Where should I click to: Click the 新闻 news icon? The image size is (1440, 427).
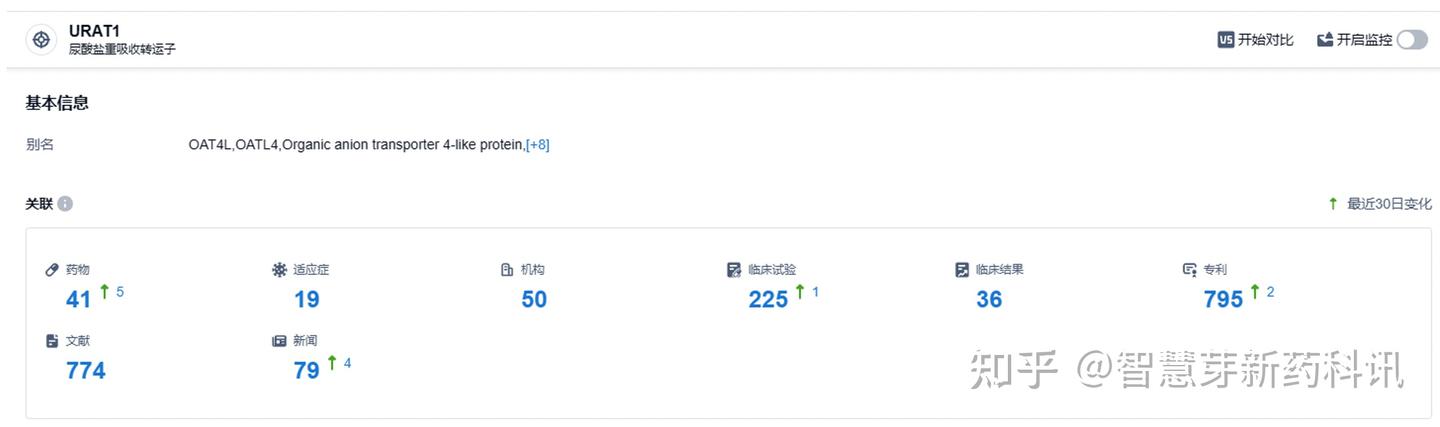(279, 341)
